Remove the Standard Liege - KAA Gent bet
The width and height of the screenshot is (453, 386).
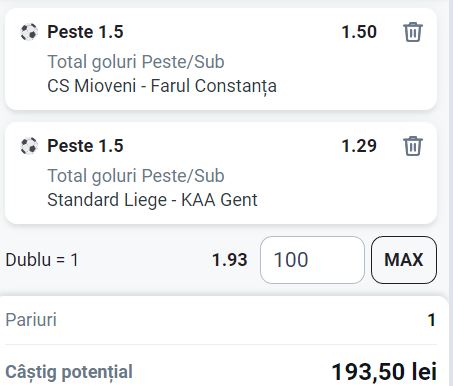(413, 146)
